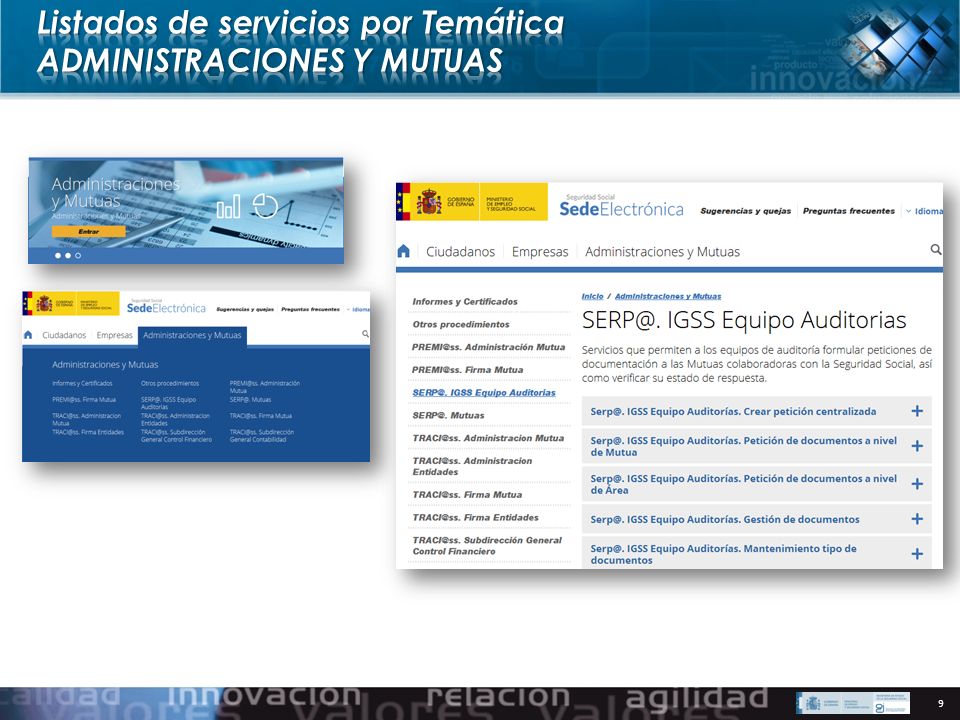The height and width of the screenshot is (720, 960).
Task: Open 'Informes y Certificados' in the left sidebar
Action: click(465, 301)
